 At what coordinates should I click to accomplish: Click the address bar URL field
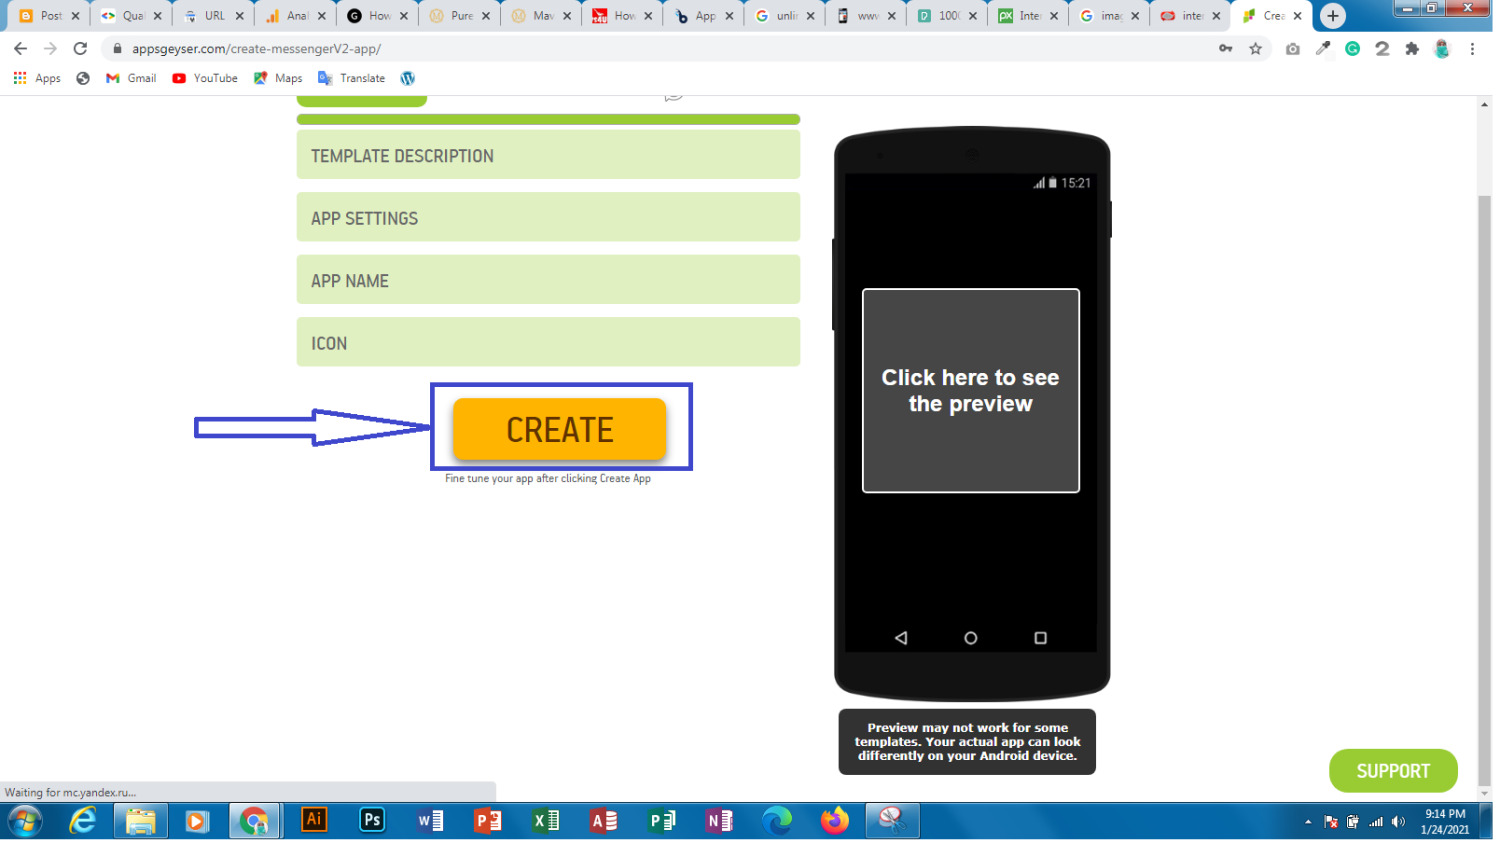pyautogui.click(x=660, y=49)
